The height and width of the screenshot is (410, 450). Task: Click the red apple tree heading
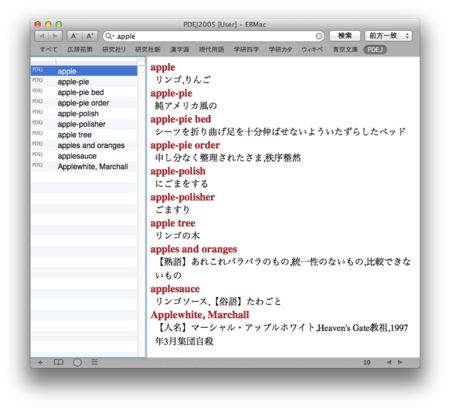point(173,223)
